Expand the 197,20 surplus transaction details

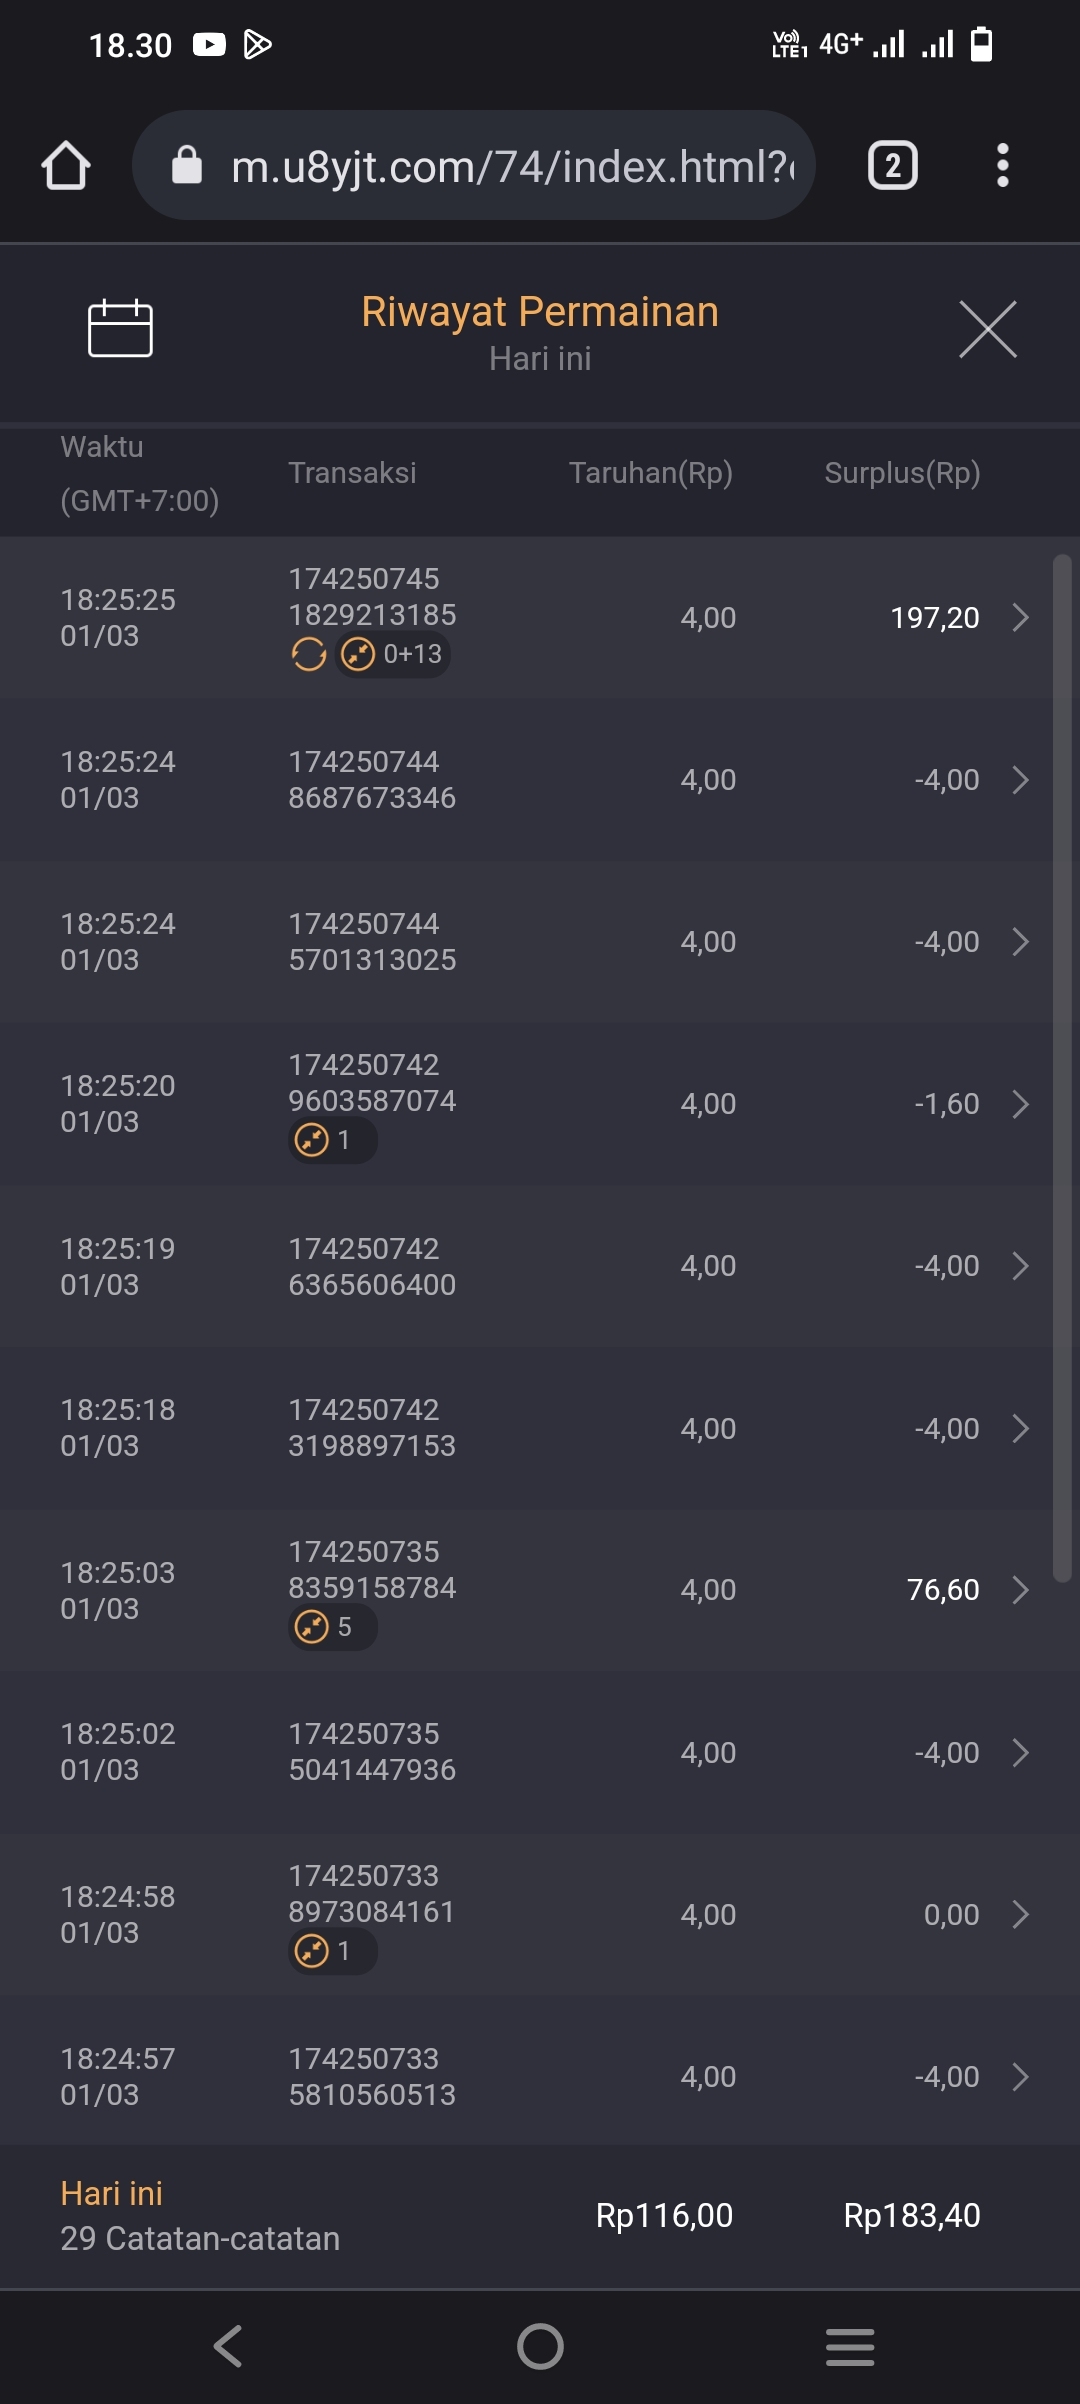[1020, 618]
